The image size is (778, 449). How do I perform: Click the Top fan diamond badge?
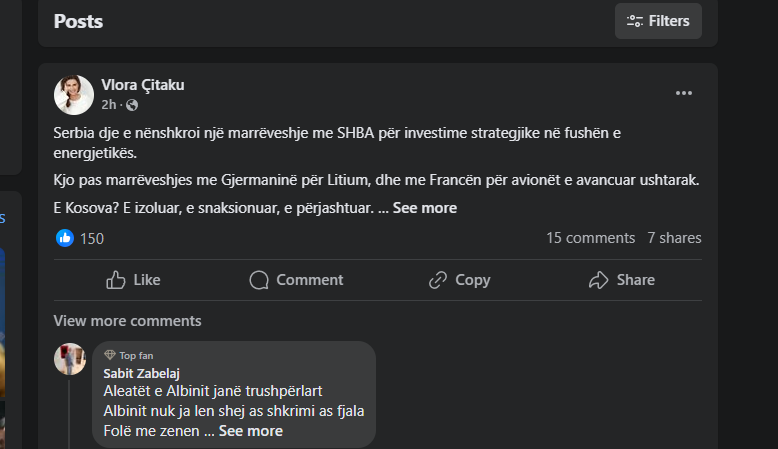[x=110, y=355]
